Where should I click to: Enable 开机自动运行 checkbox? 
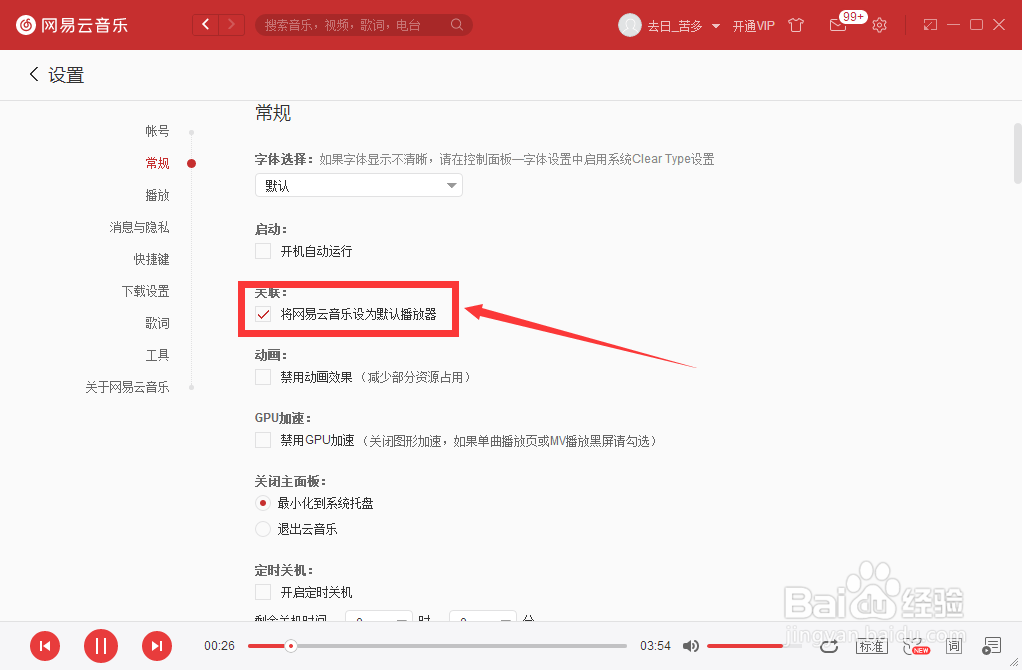(x=263, y=251)
